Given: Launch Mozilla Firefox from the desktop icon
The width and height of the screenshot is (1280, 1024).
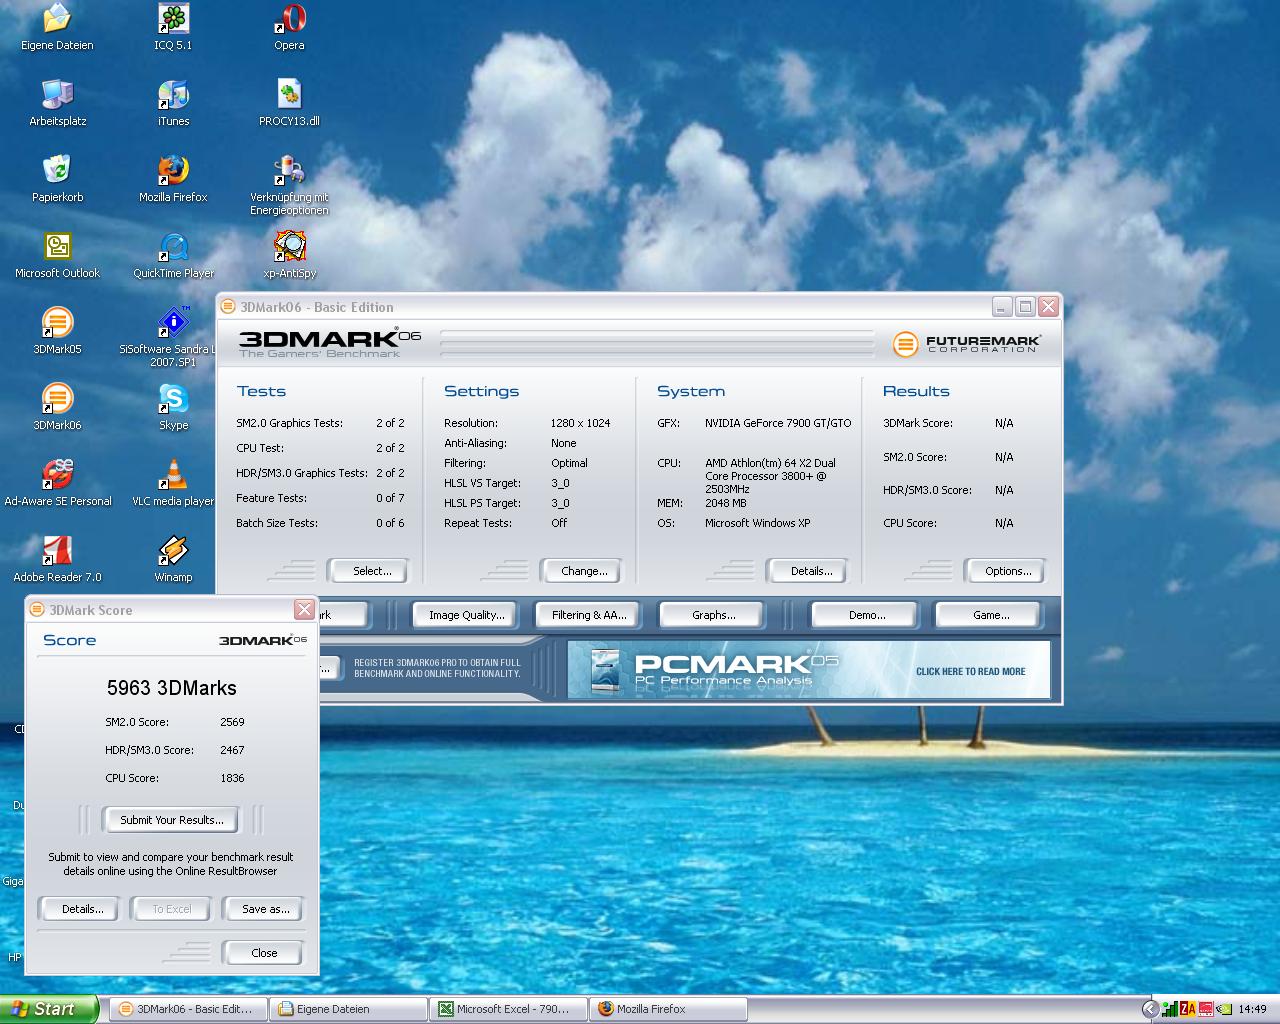Looking at the screenshot, I should [173, 179].
